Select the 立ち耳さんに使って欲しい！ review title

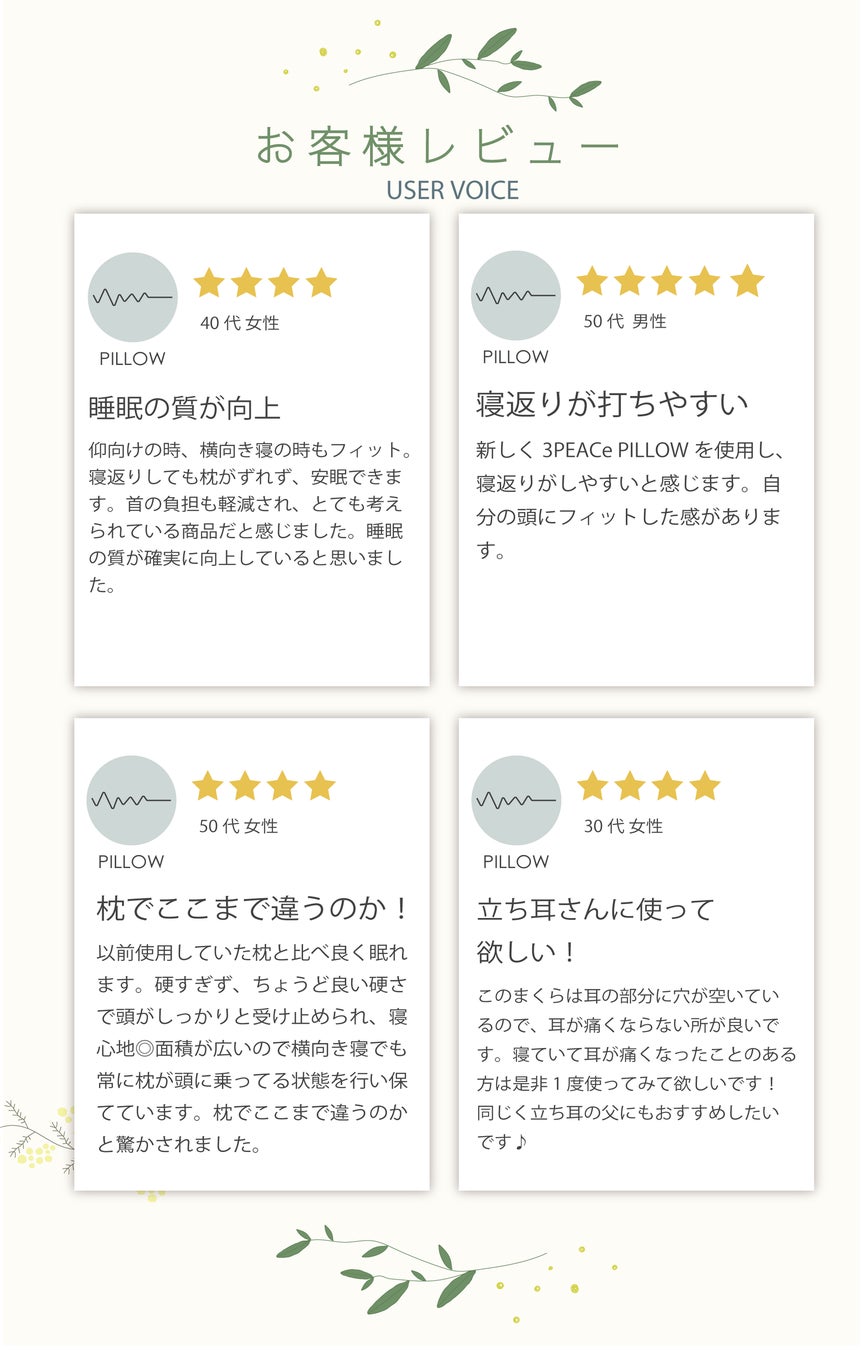pyautogui.click(x=596, y=930)
